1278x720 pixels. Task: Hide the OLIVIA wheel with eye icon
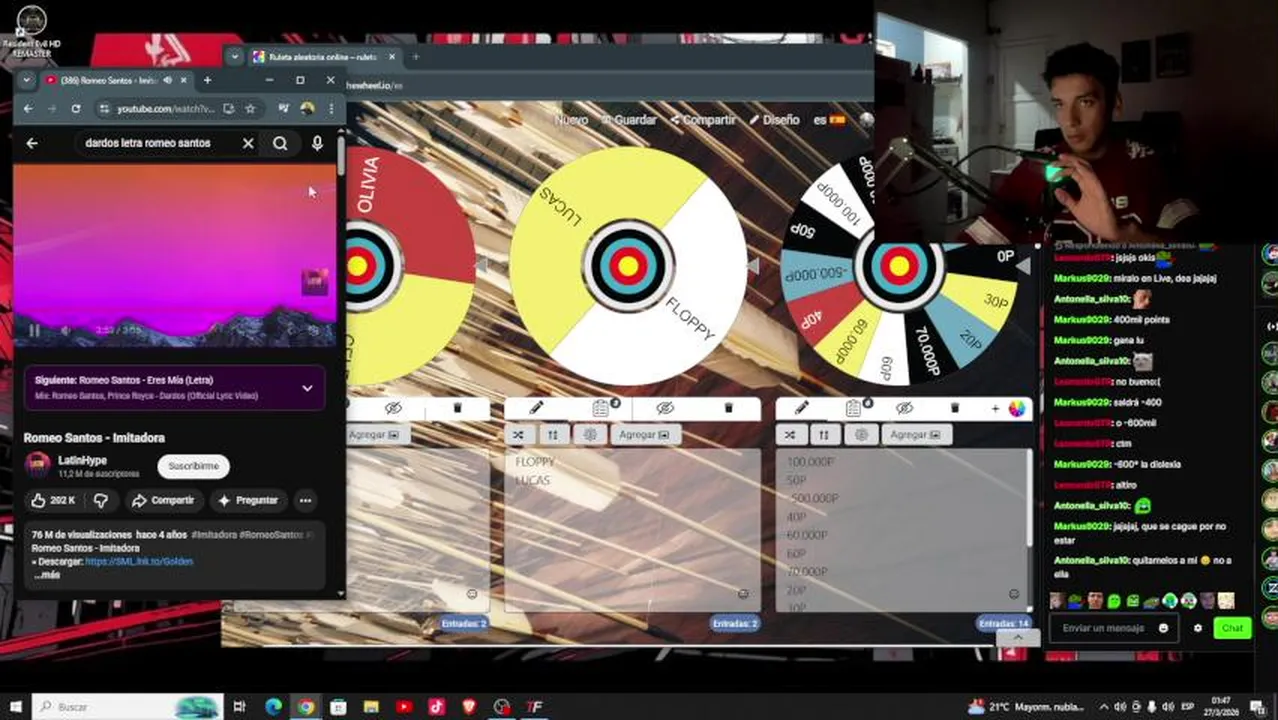pyautogui.click(x=393, y=408)
